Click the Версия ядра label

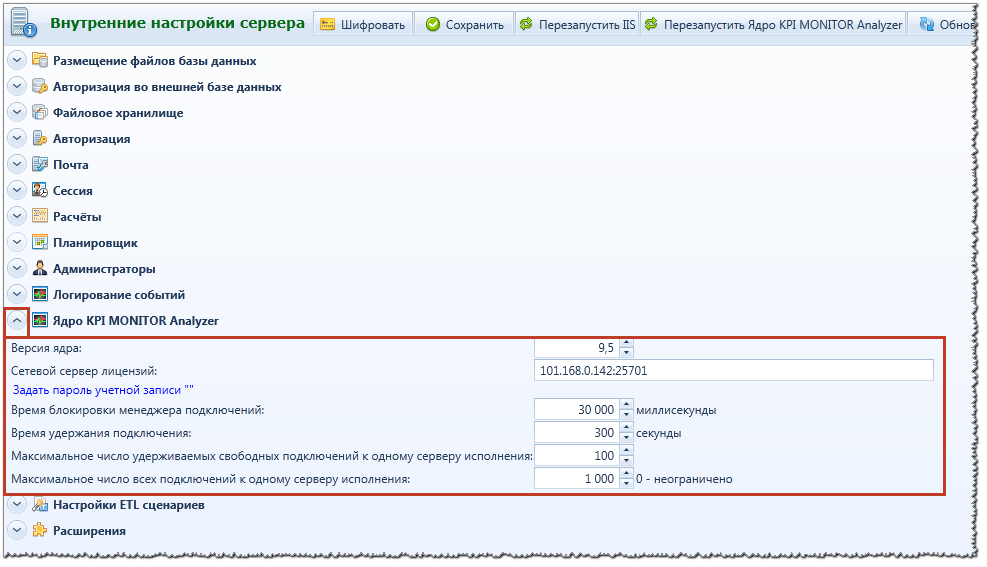point(47,348)
